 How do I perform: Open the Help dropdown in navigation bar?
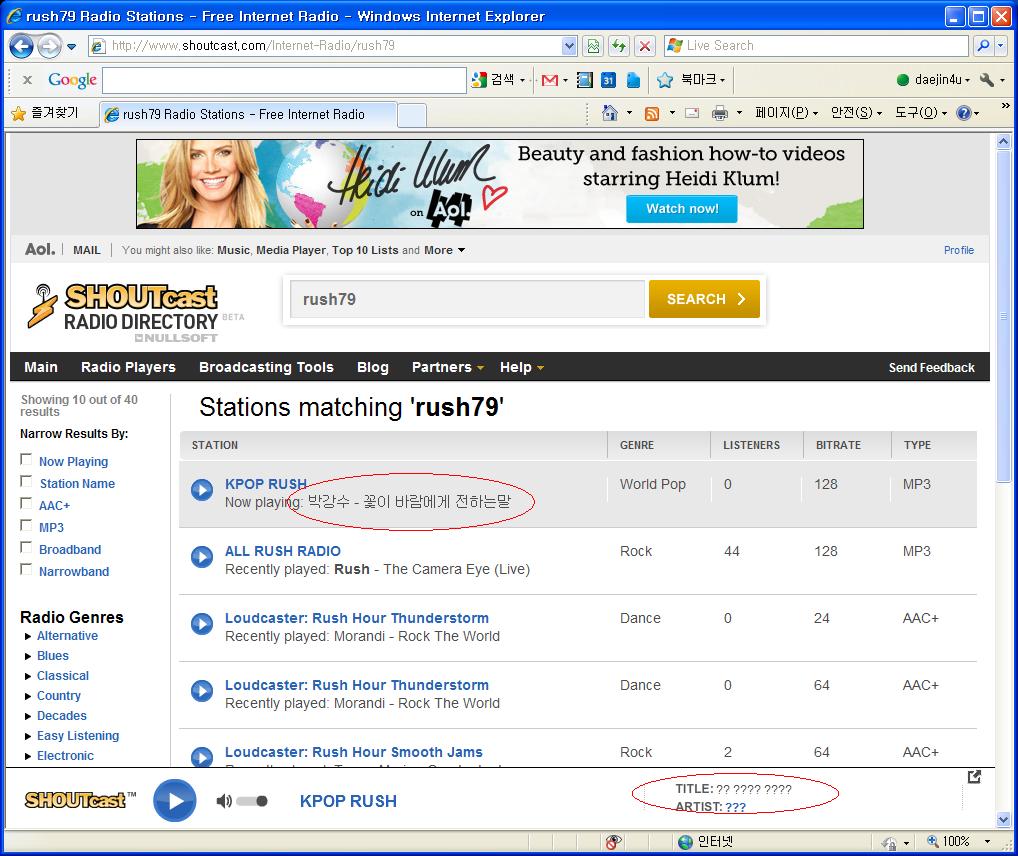coord(521,367)
